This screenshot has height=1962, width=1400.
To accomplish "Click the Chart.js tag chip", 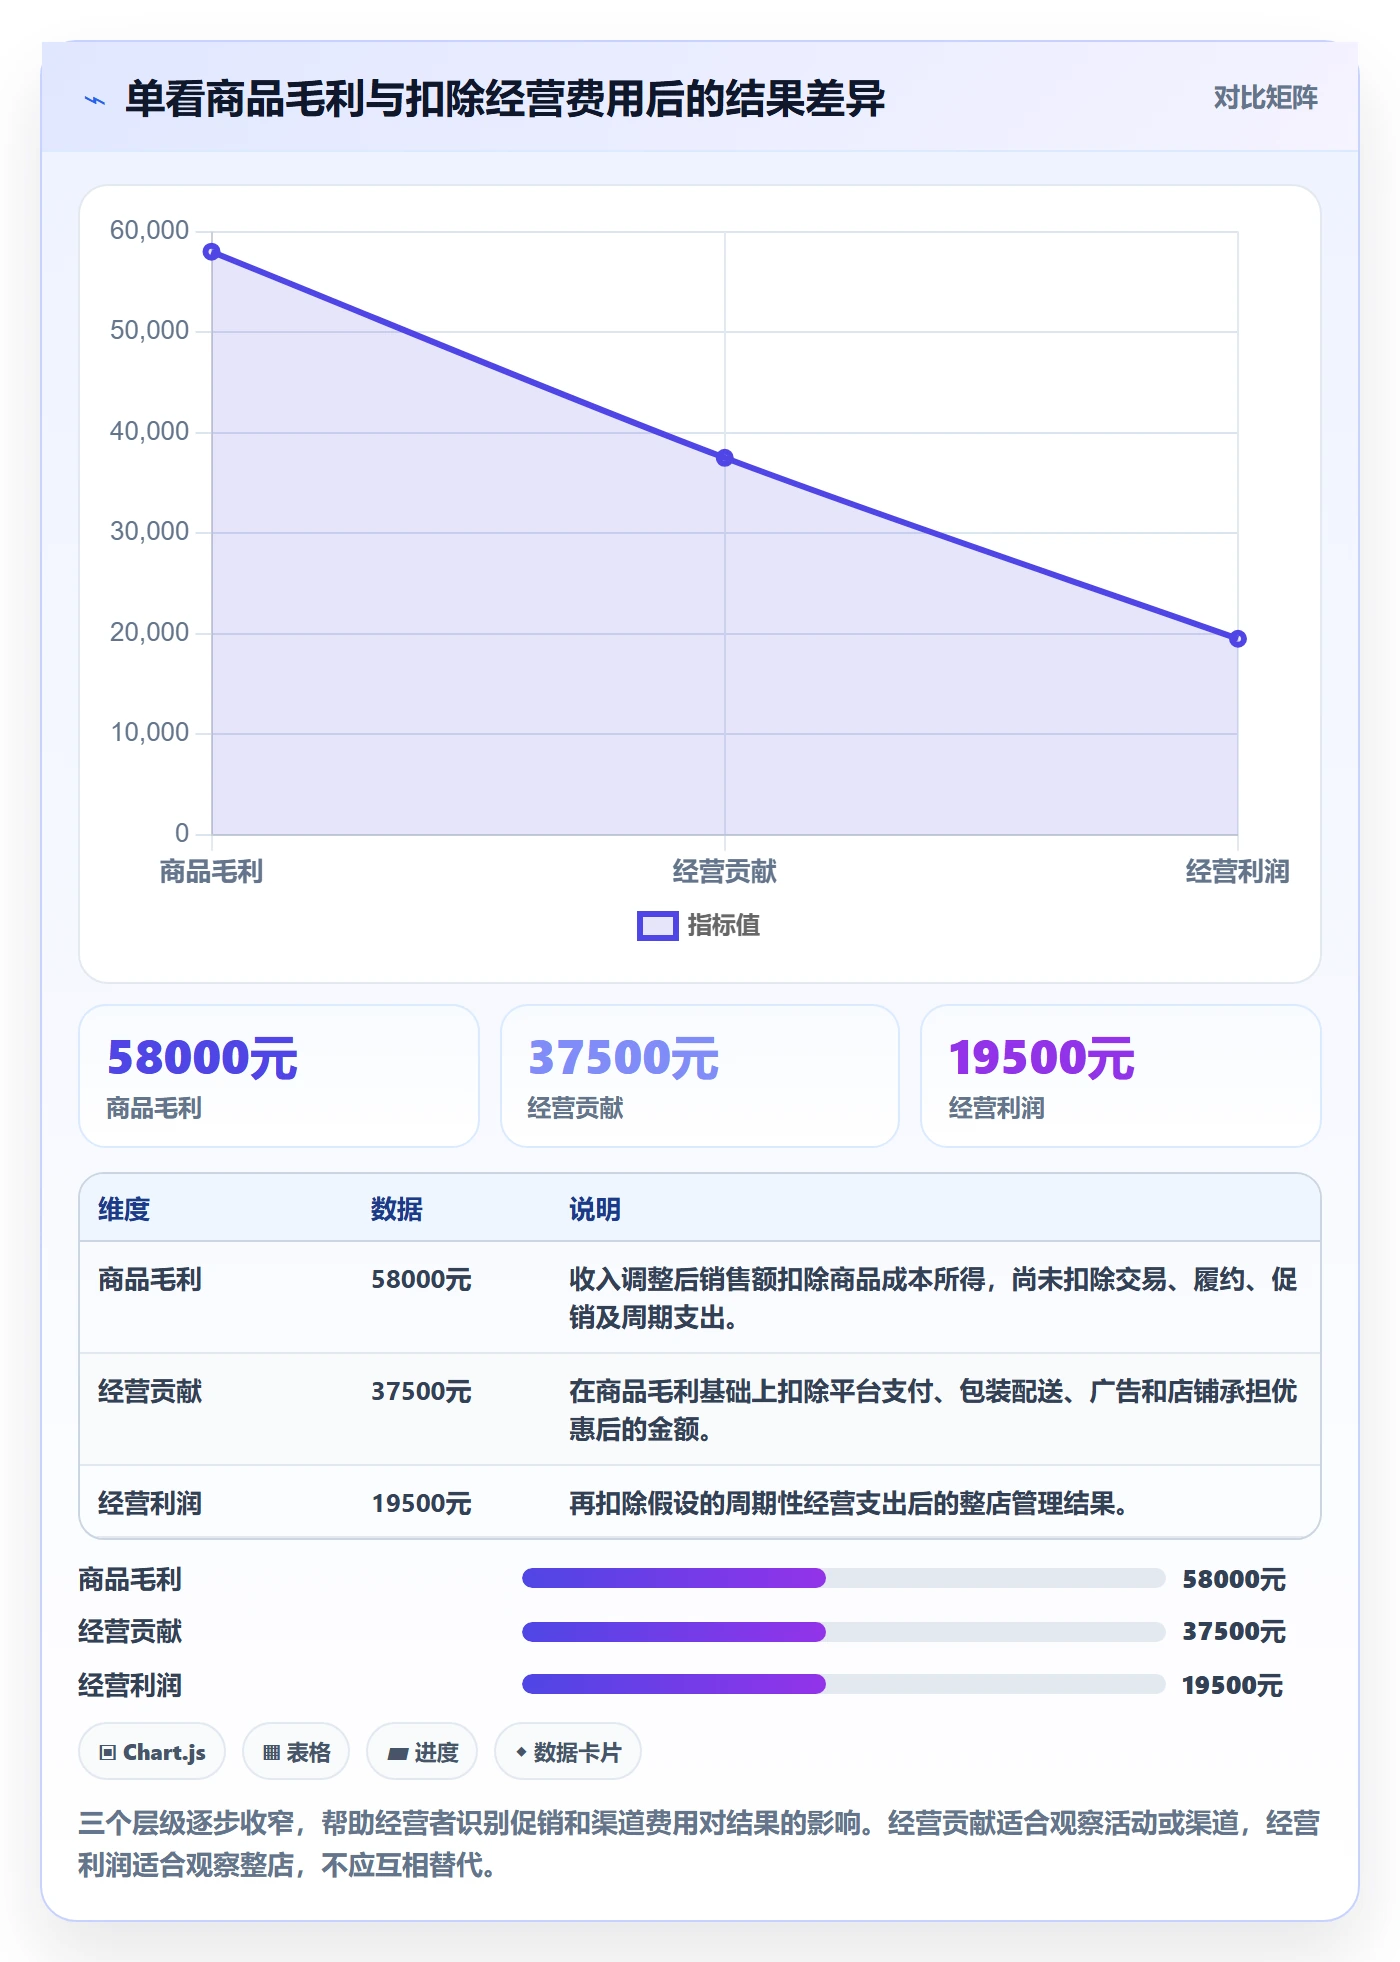I will click(x=152, y=1752).
